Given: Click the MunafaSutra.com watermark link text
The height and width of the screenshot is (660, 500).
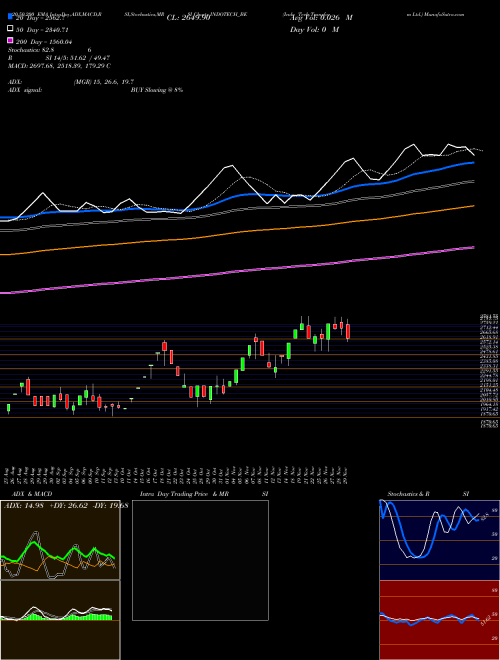Looking at the screenshot, I should tap(444, 14).
